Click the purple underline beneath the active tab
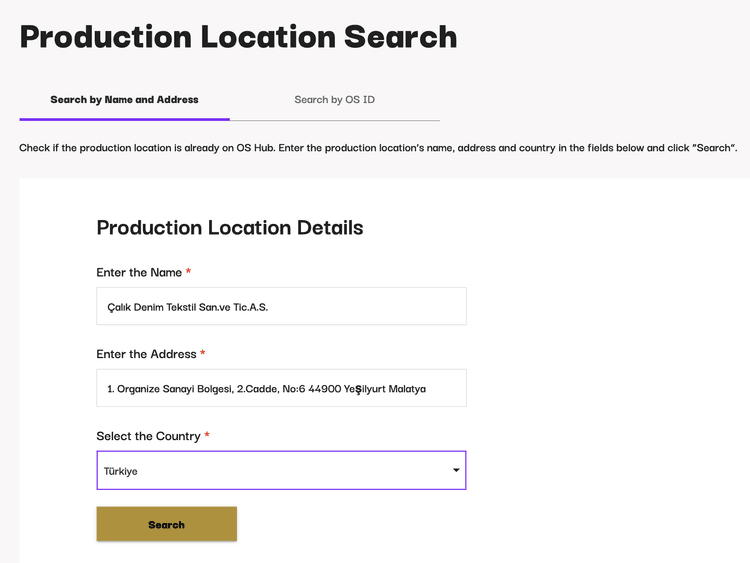The image size is (750, 563). 124,119
